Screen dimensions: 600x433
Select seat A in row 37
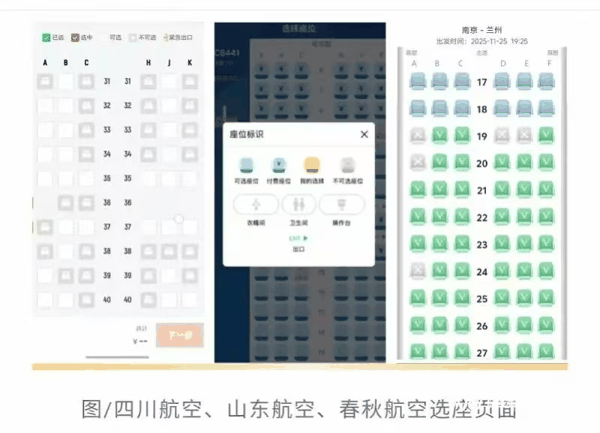[45, 227]
